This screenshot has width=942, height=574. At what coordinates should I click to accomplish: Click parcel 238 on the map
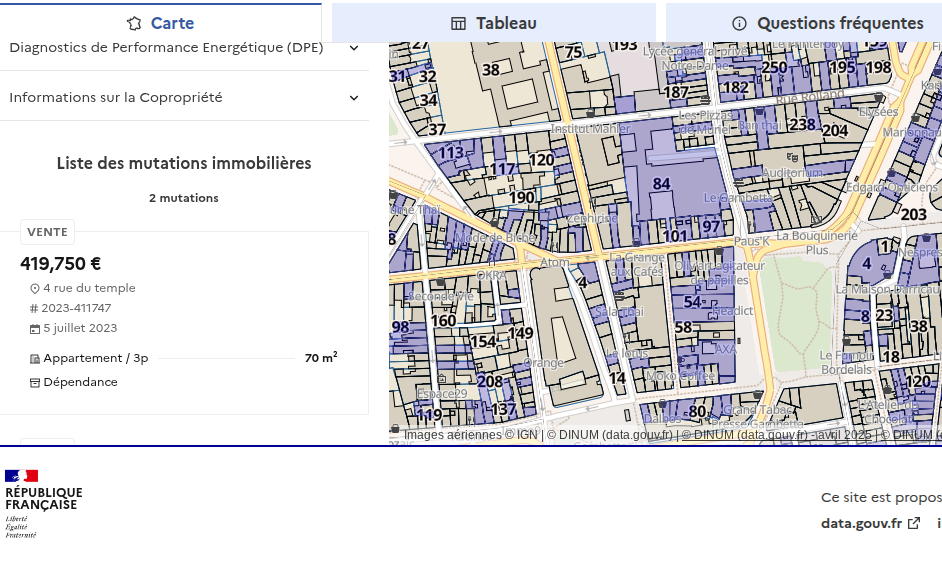(803, 124)
